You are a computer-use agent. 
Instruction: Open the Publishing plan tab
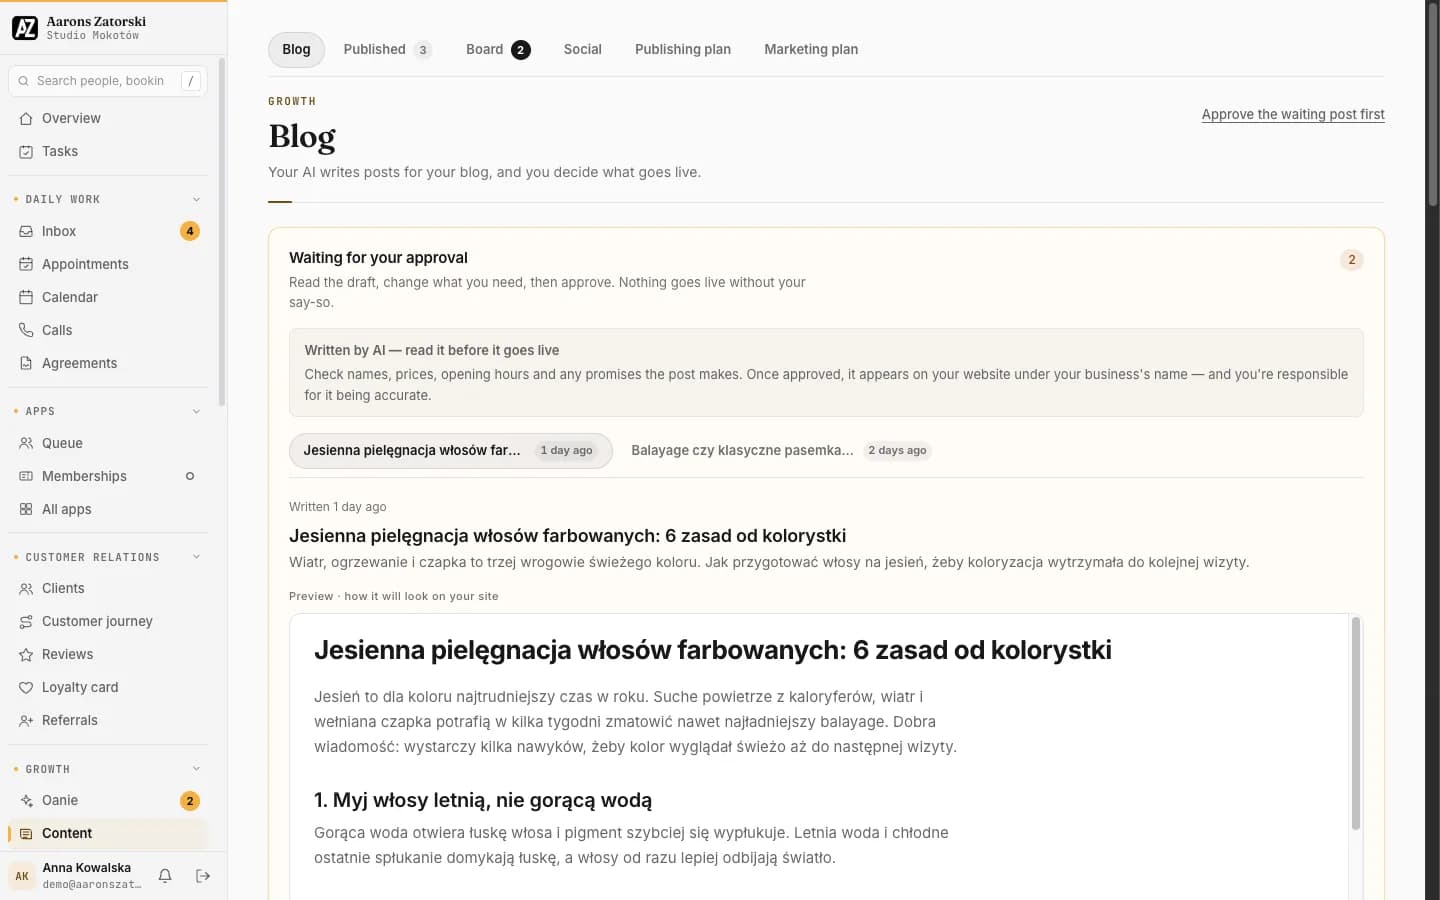pos(683,50)
